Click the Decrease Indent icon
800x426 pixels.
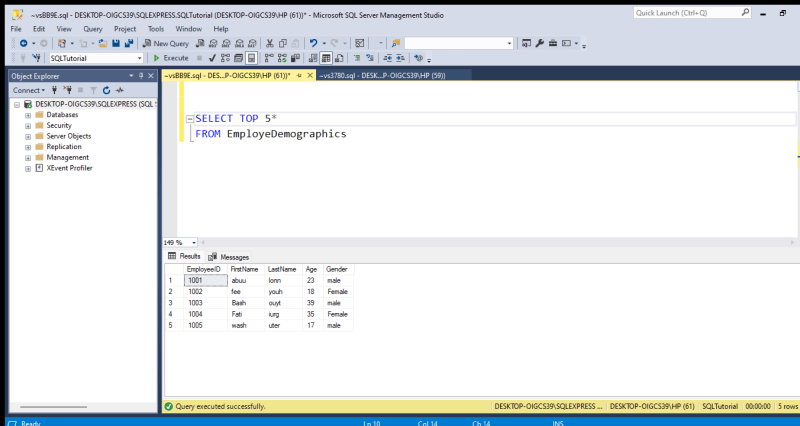point(388,58)
